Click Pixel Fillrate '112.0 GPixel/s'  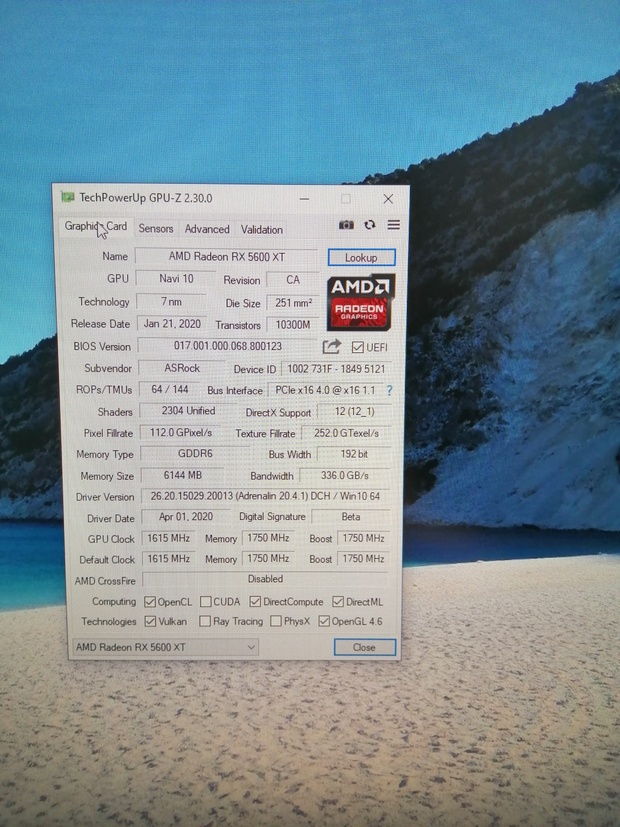click(181, 432)
